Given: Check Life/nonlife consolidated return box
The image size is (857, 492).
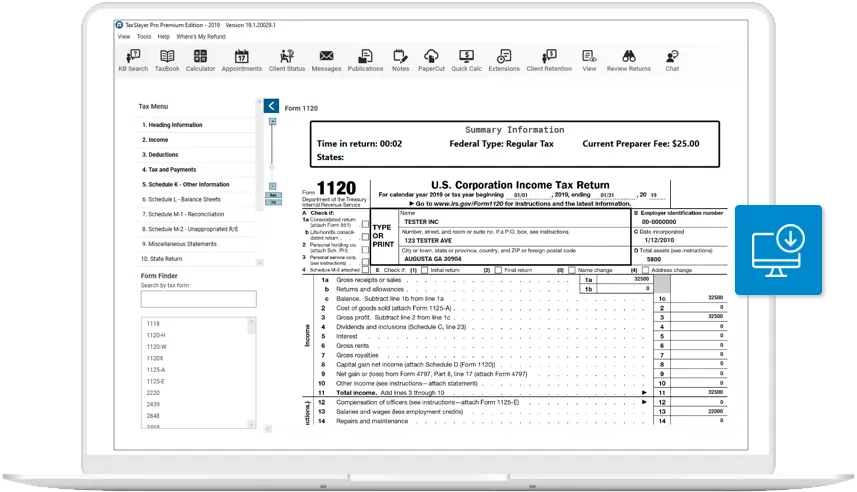Looking at the screenshot, I should [x=365, y=237].
